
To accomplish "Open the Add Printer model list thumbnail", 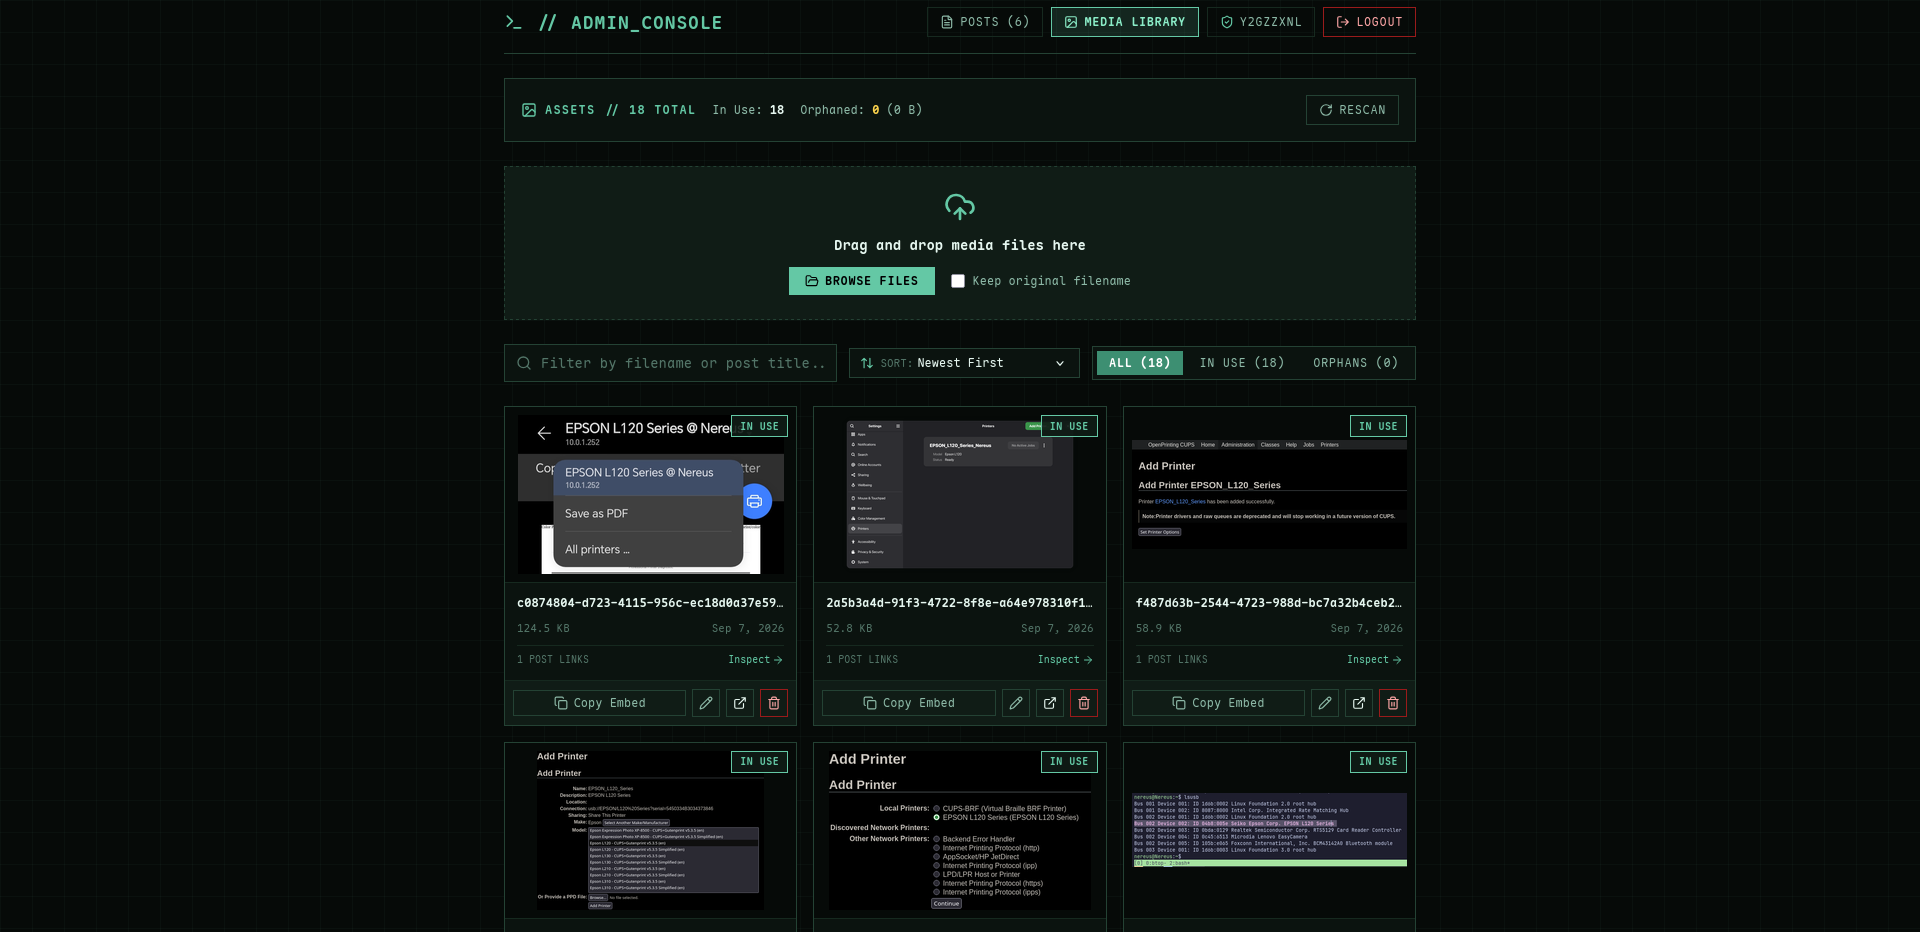I will point(651,830).
